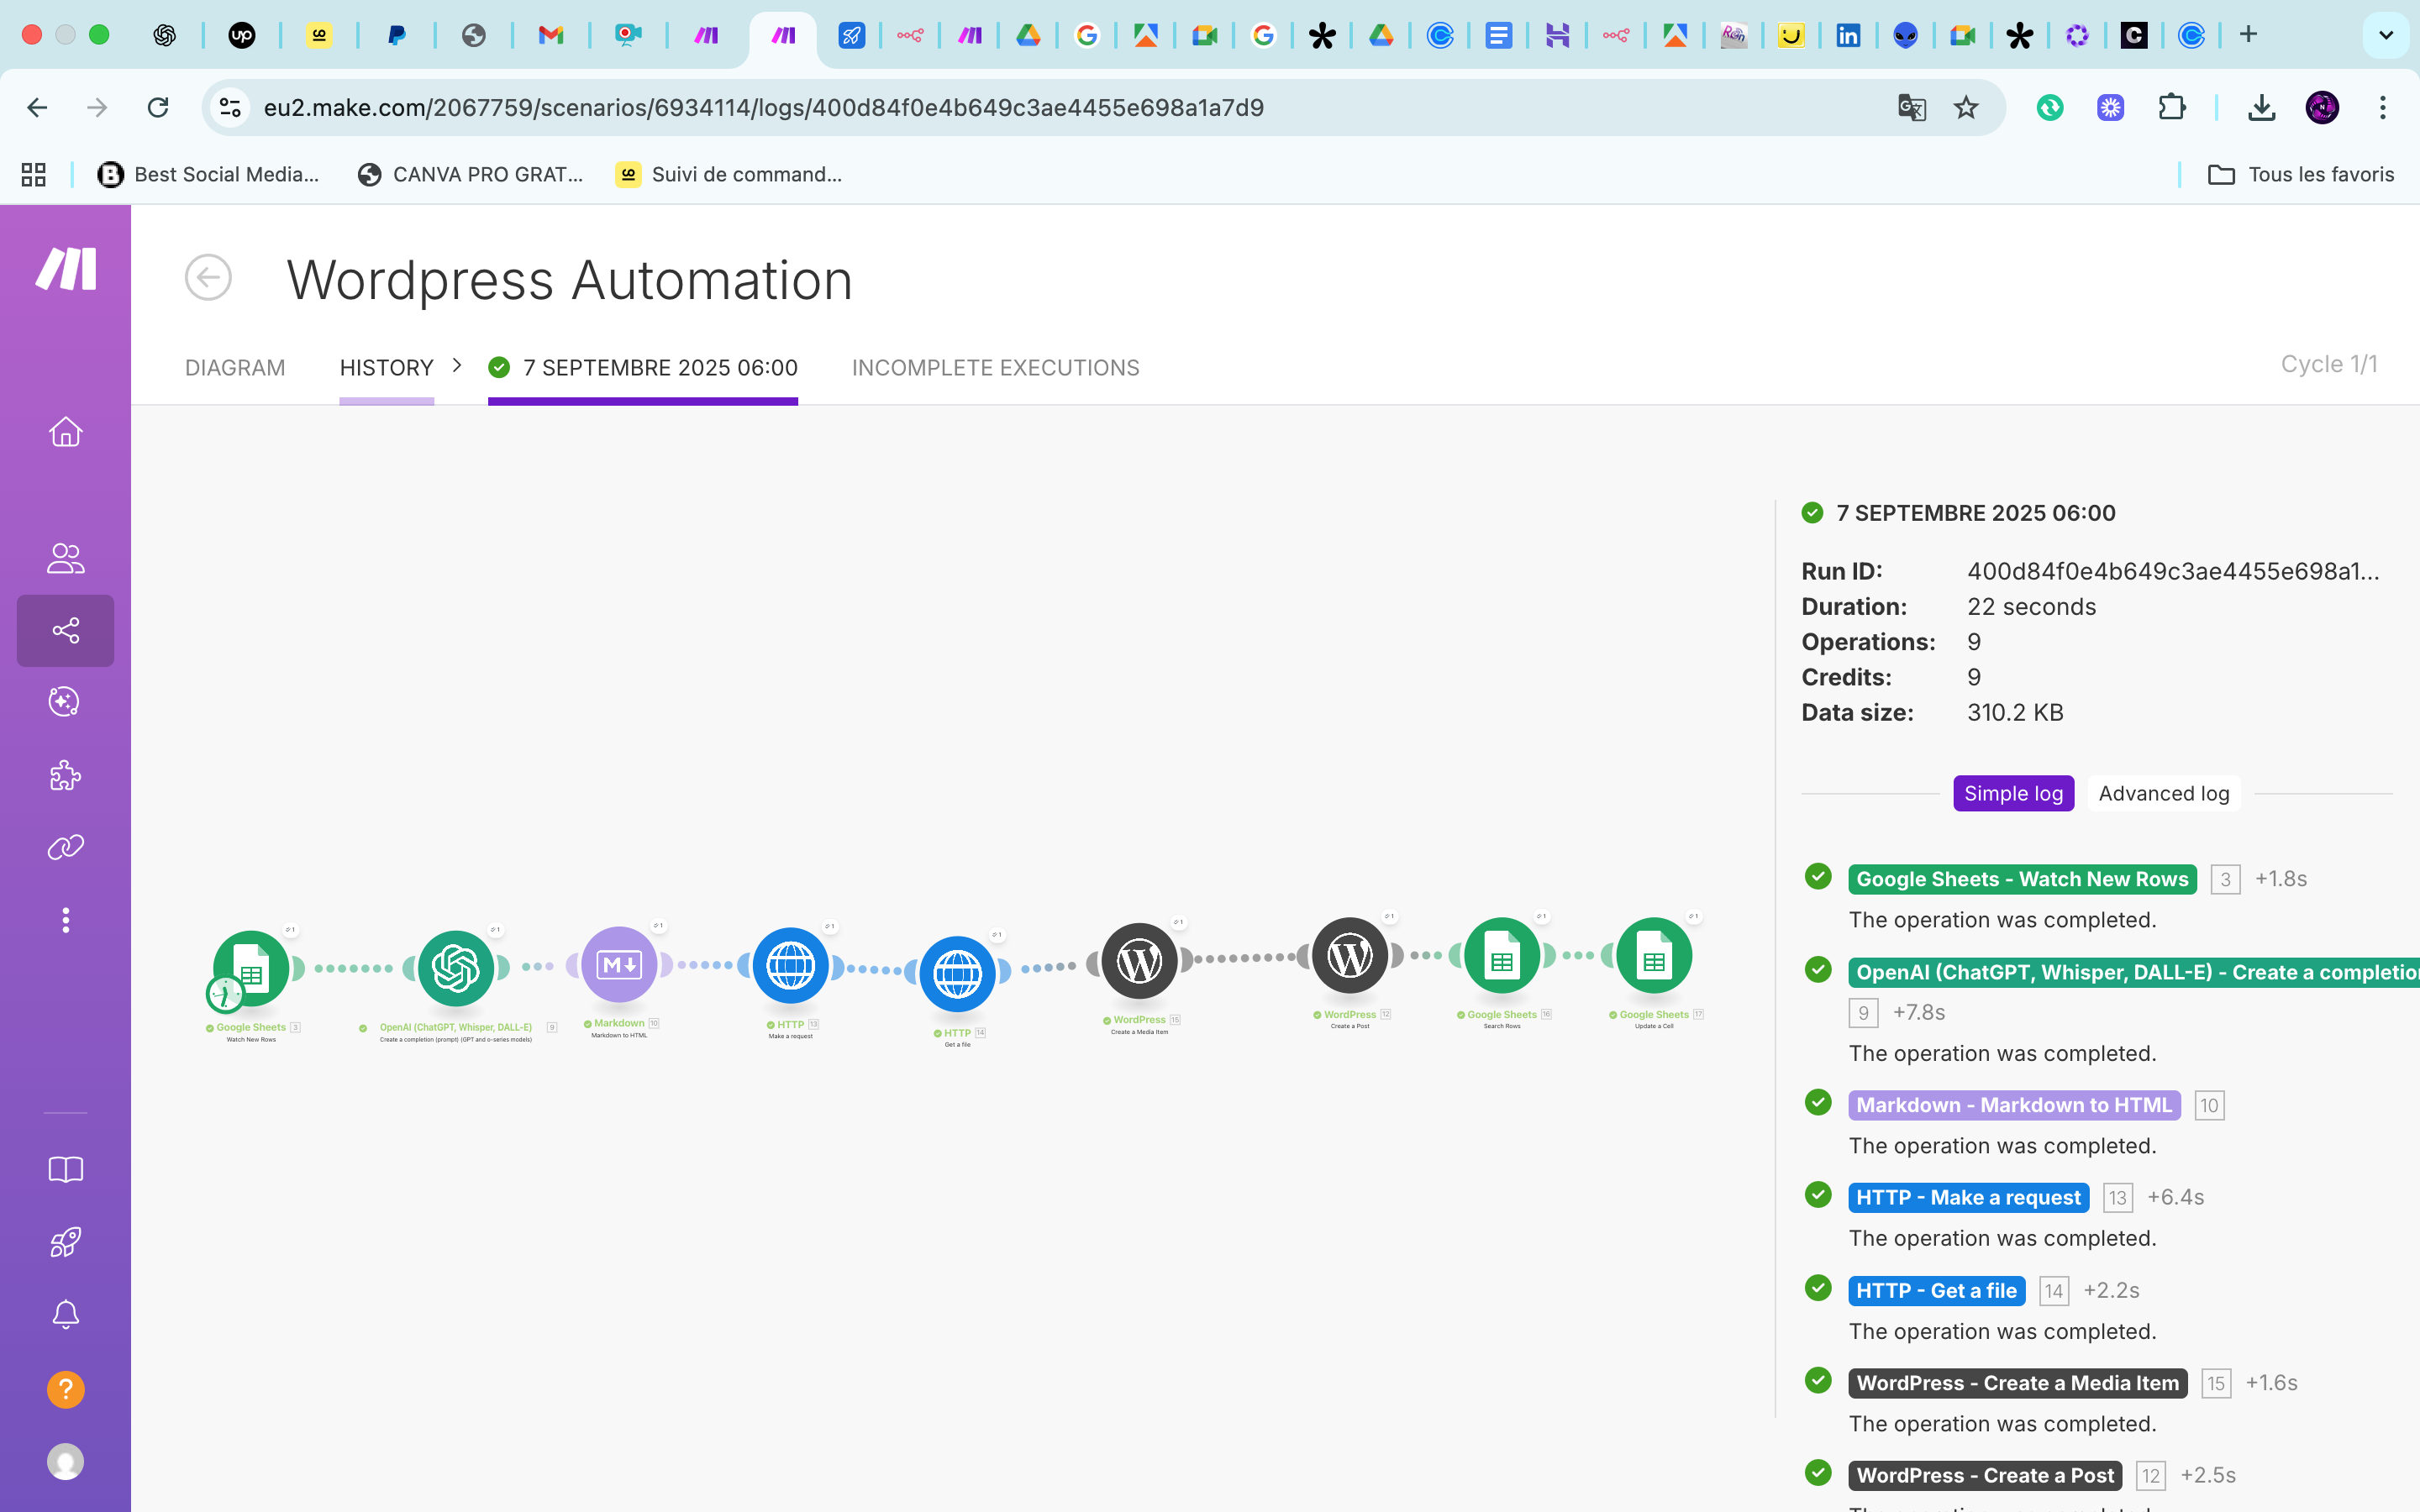Switch to Advanced log view
Screen dimensions: 2420x1512
pyautogui.click(x=2163, y=793)
